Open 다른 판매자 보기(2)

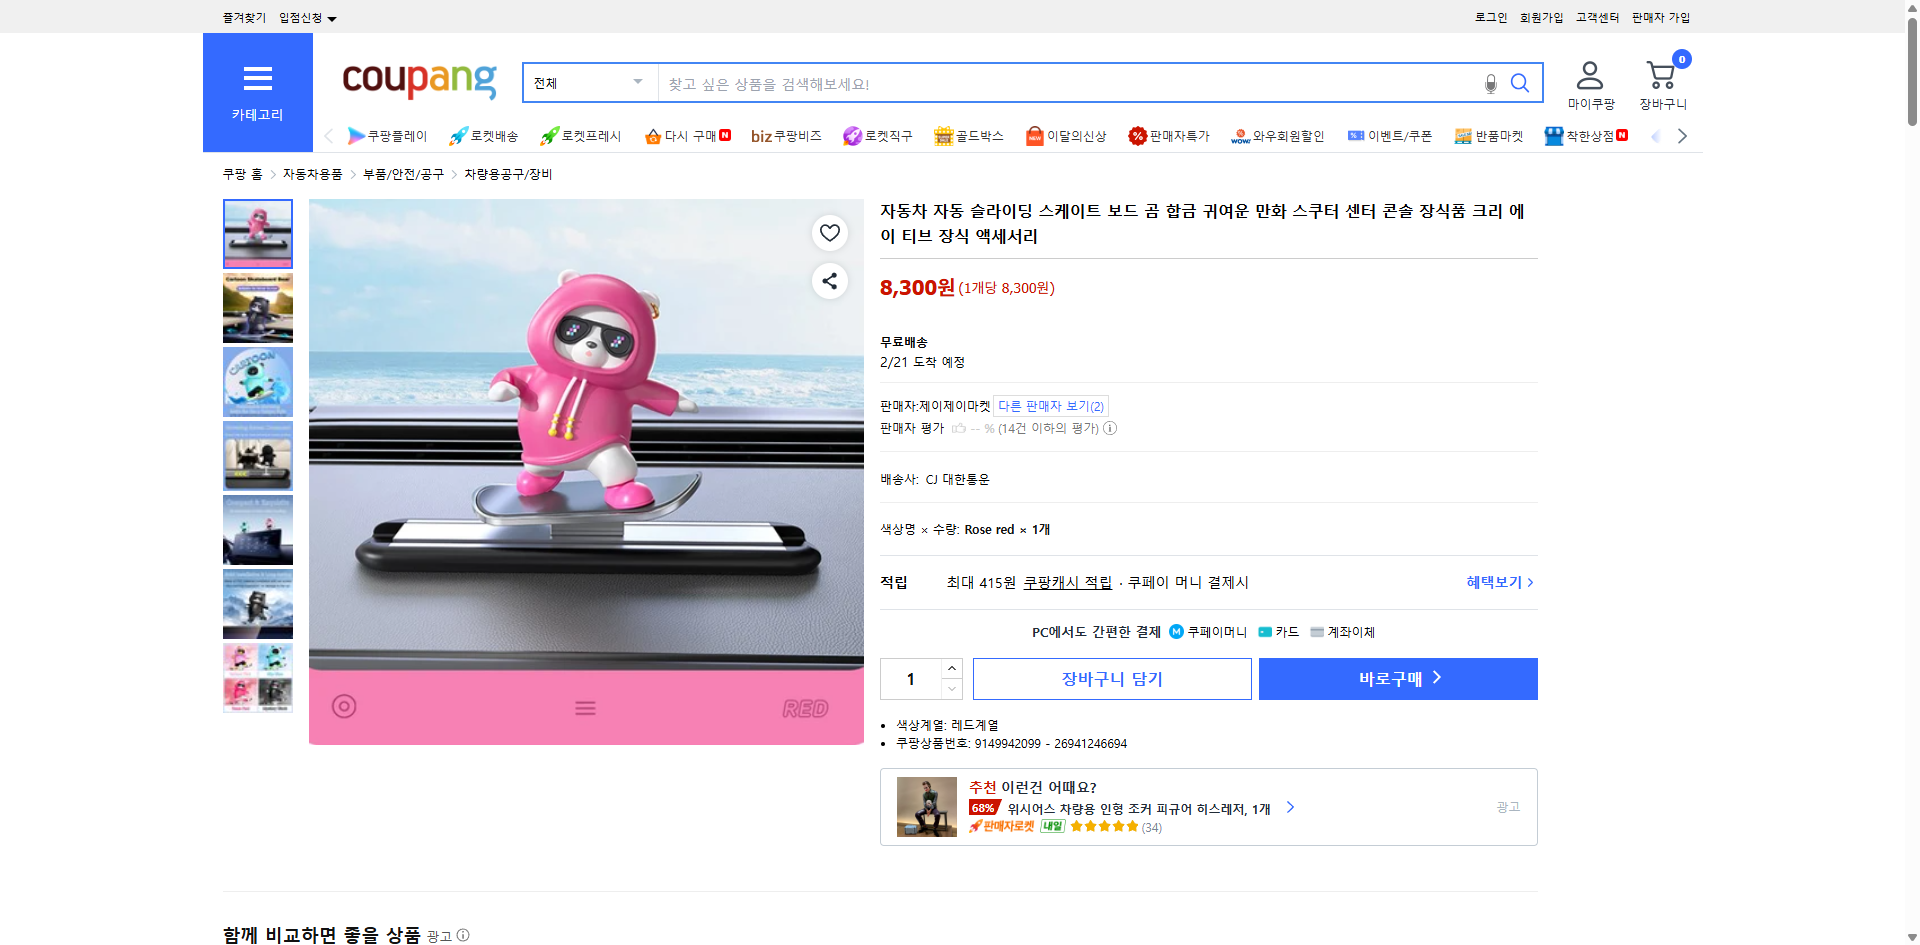click(1049, 406)
